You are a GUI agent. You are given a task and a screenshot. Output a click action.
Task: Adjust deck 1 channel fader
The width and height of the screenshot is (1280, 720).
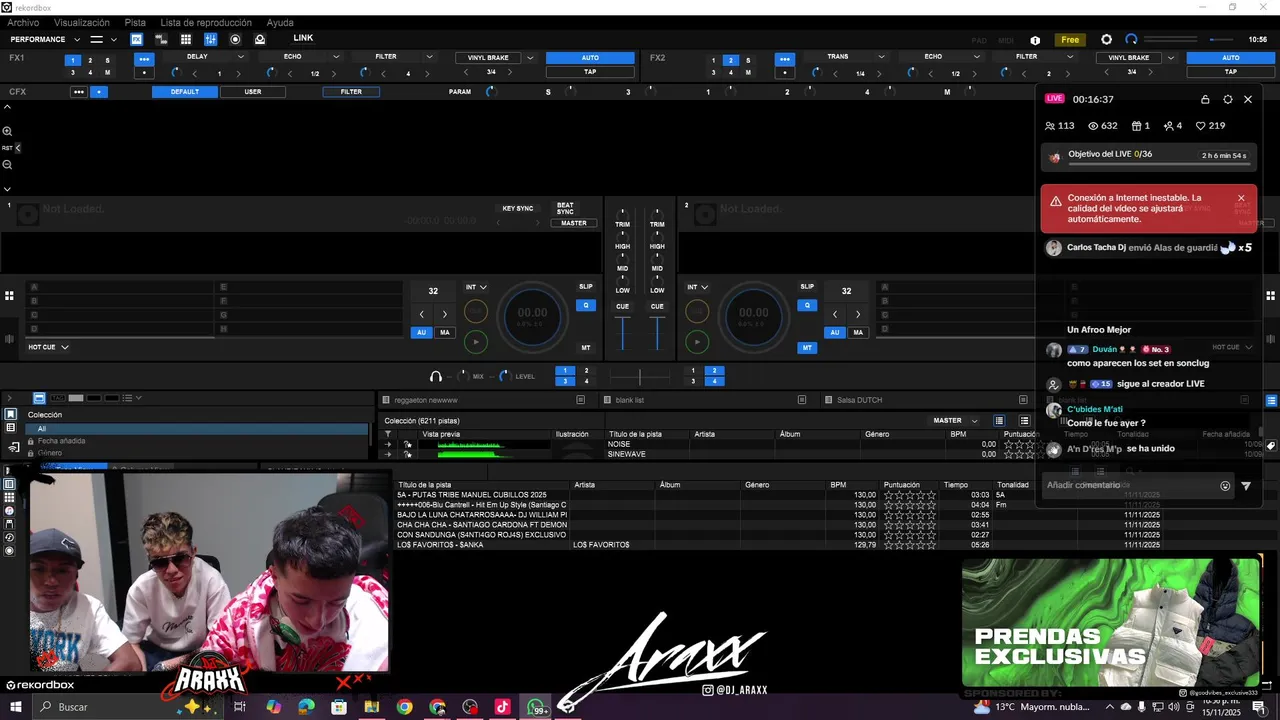[x=623, y=333]
